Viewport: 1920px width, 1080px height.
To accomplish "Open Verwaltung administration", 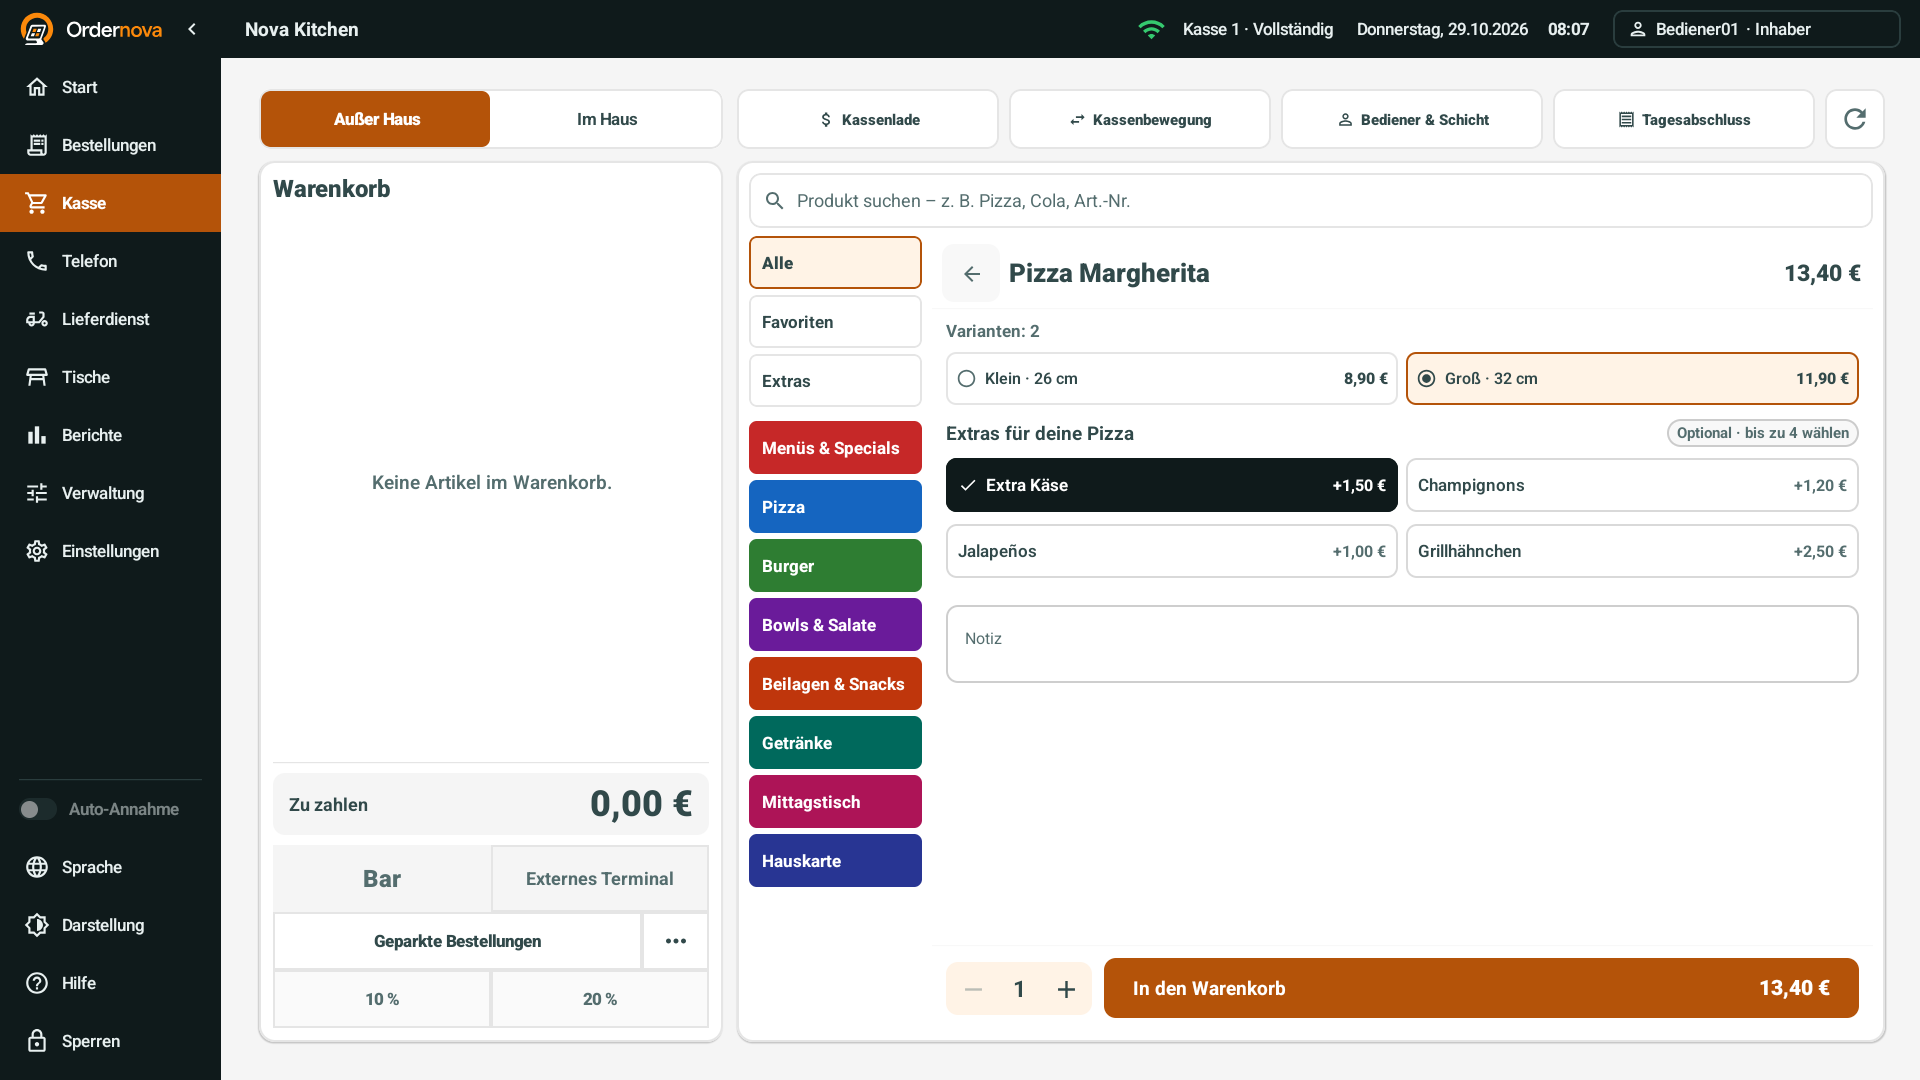I will tap(110, 493).
